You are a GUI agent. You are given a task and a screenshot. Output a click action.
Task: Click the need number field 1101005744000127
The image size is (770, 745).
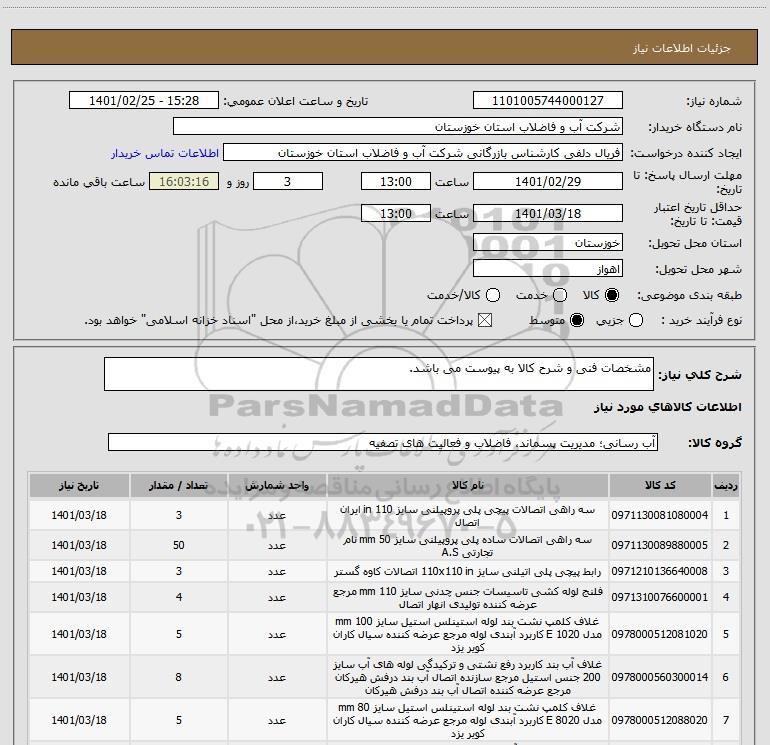[548, 101]
